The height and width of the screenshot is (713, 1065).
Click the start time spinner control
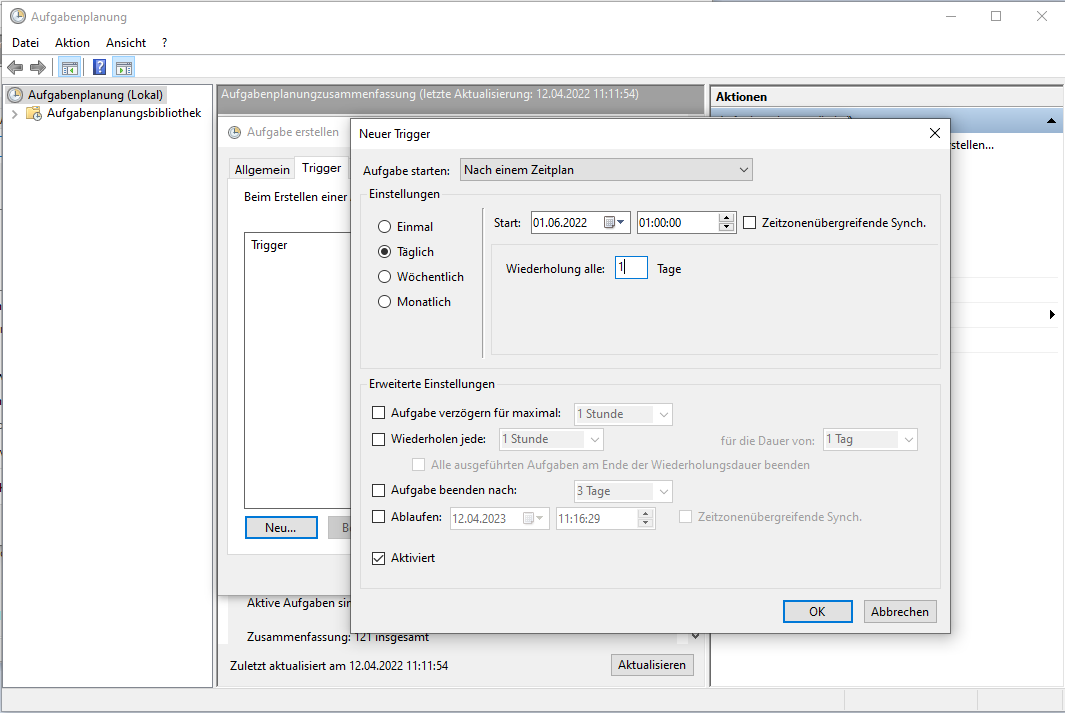727,223
